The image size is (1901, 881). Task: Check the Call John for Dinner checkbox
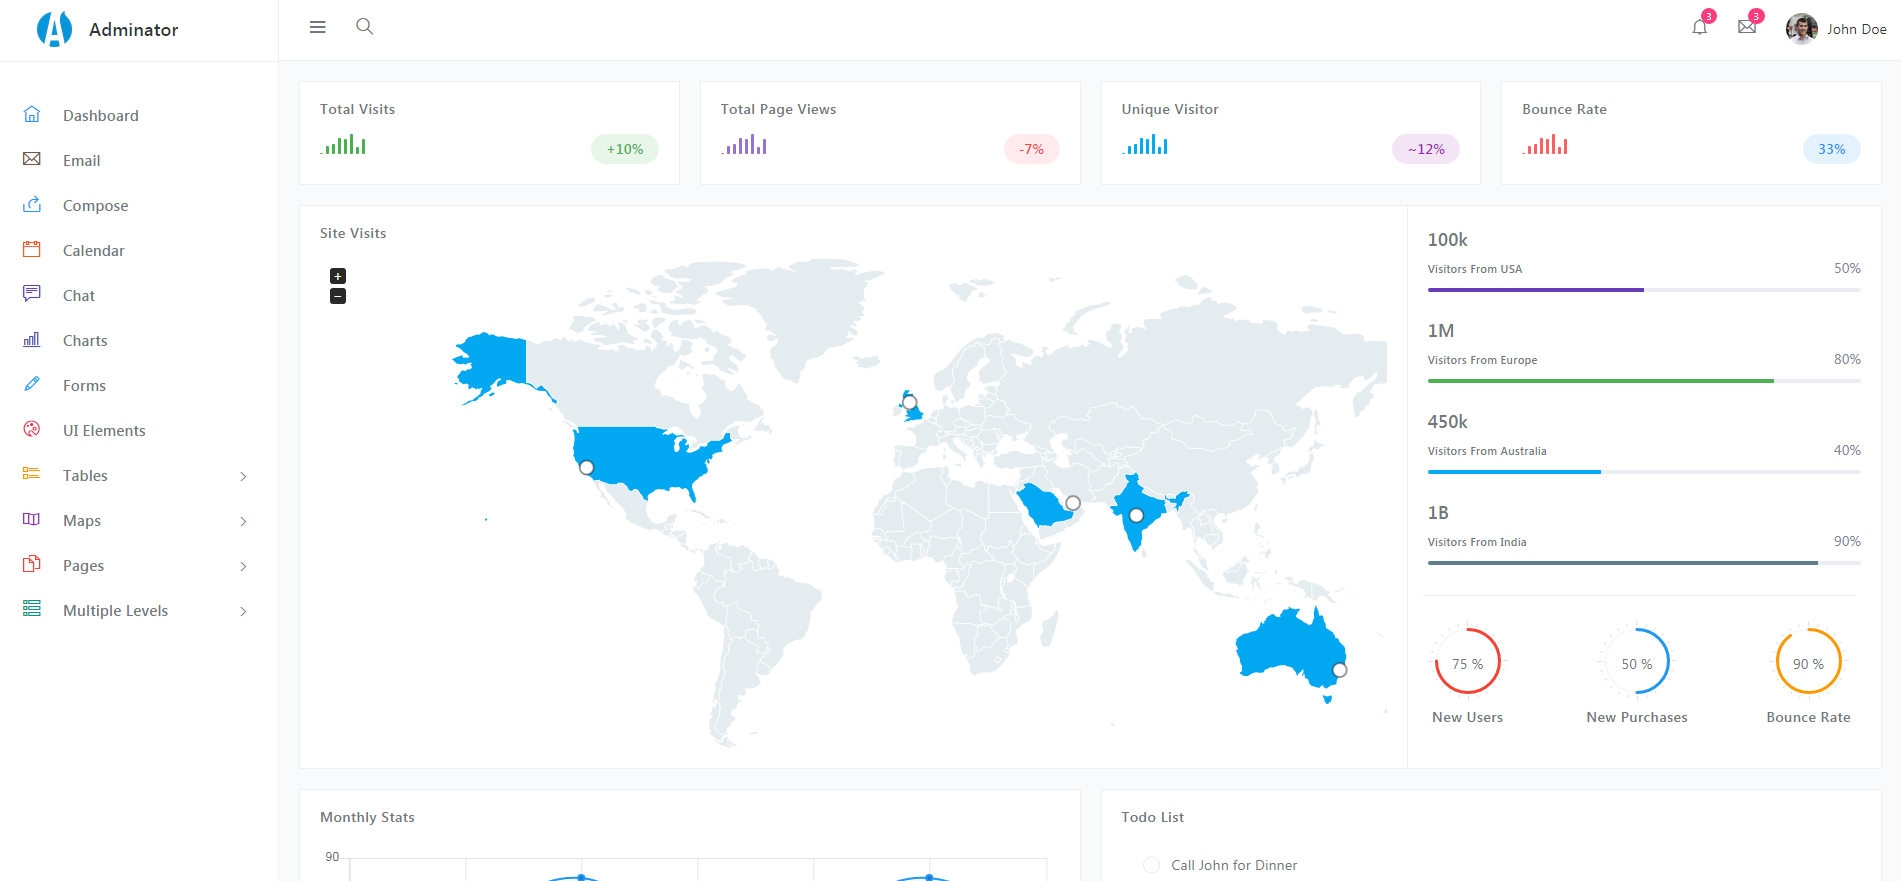click(1151, 865)
